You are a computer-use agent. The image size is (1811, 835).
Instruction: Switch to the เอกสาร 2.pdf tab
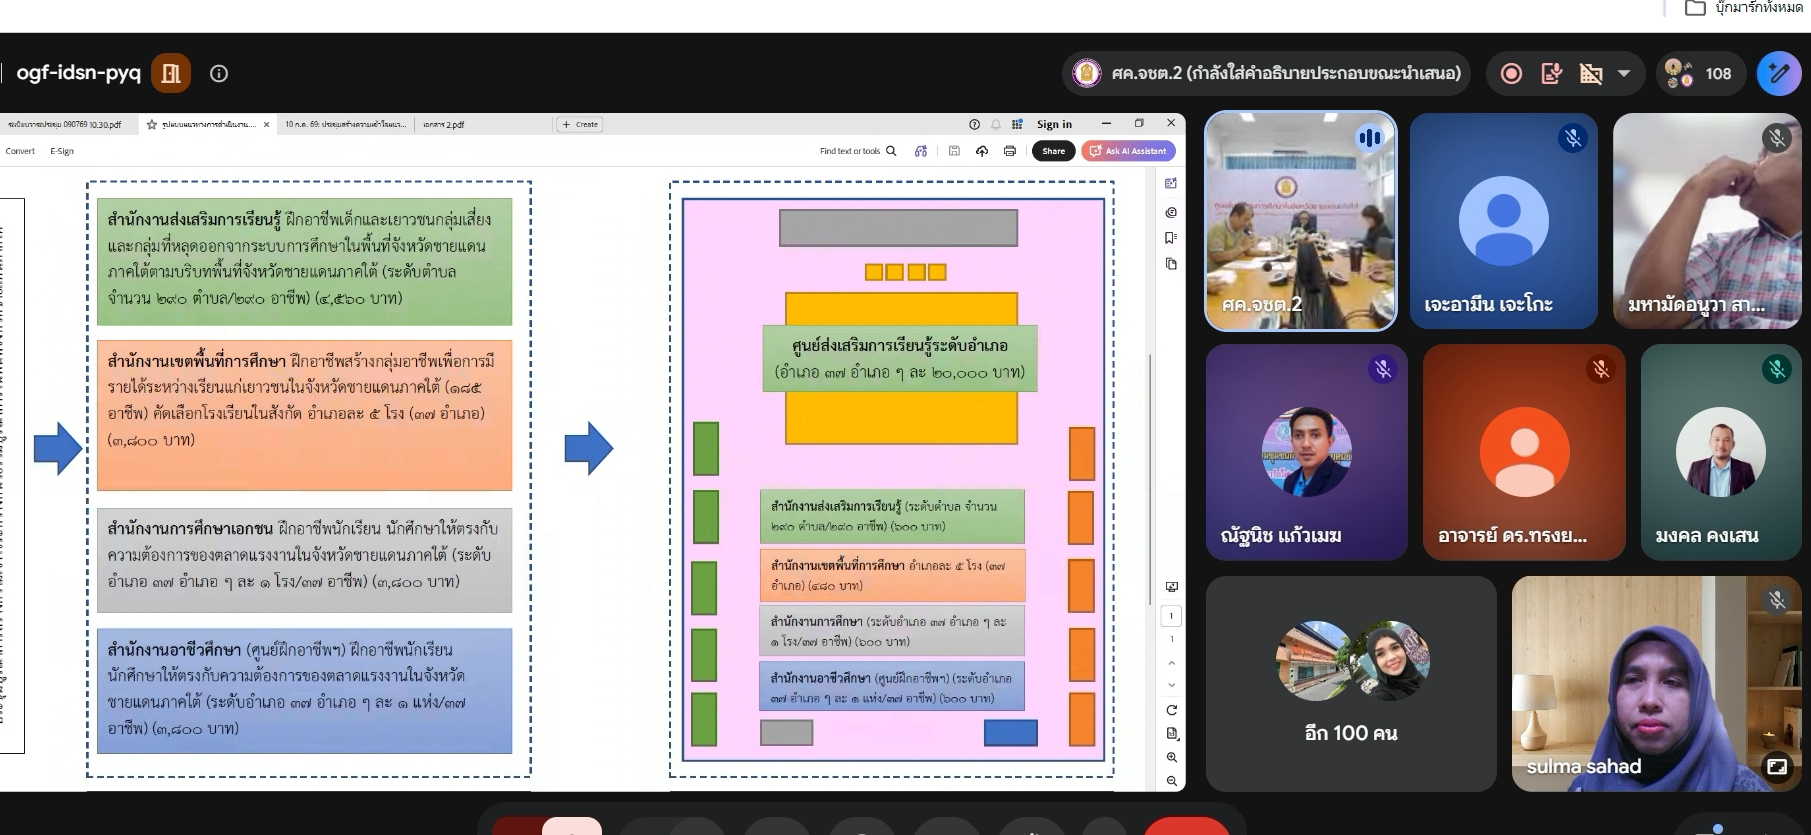point(444,125)
